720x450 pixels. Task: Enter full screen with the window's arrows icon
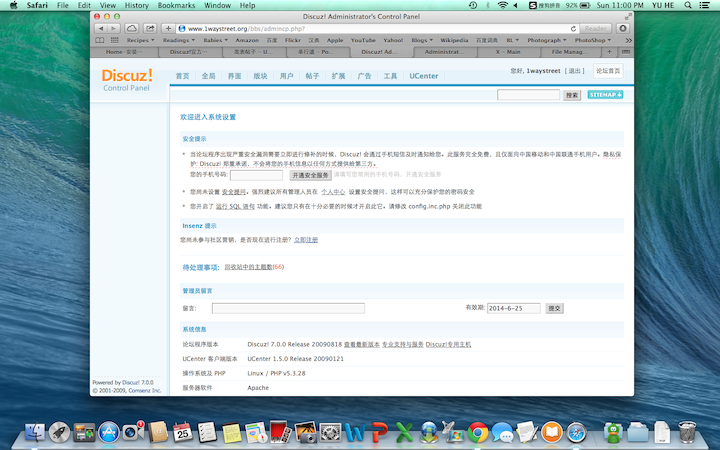tap(628, 17)
